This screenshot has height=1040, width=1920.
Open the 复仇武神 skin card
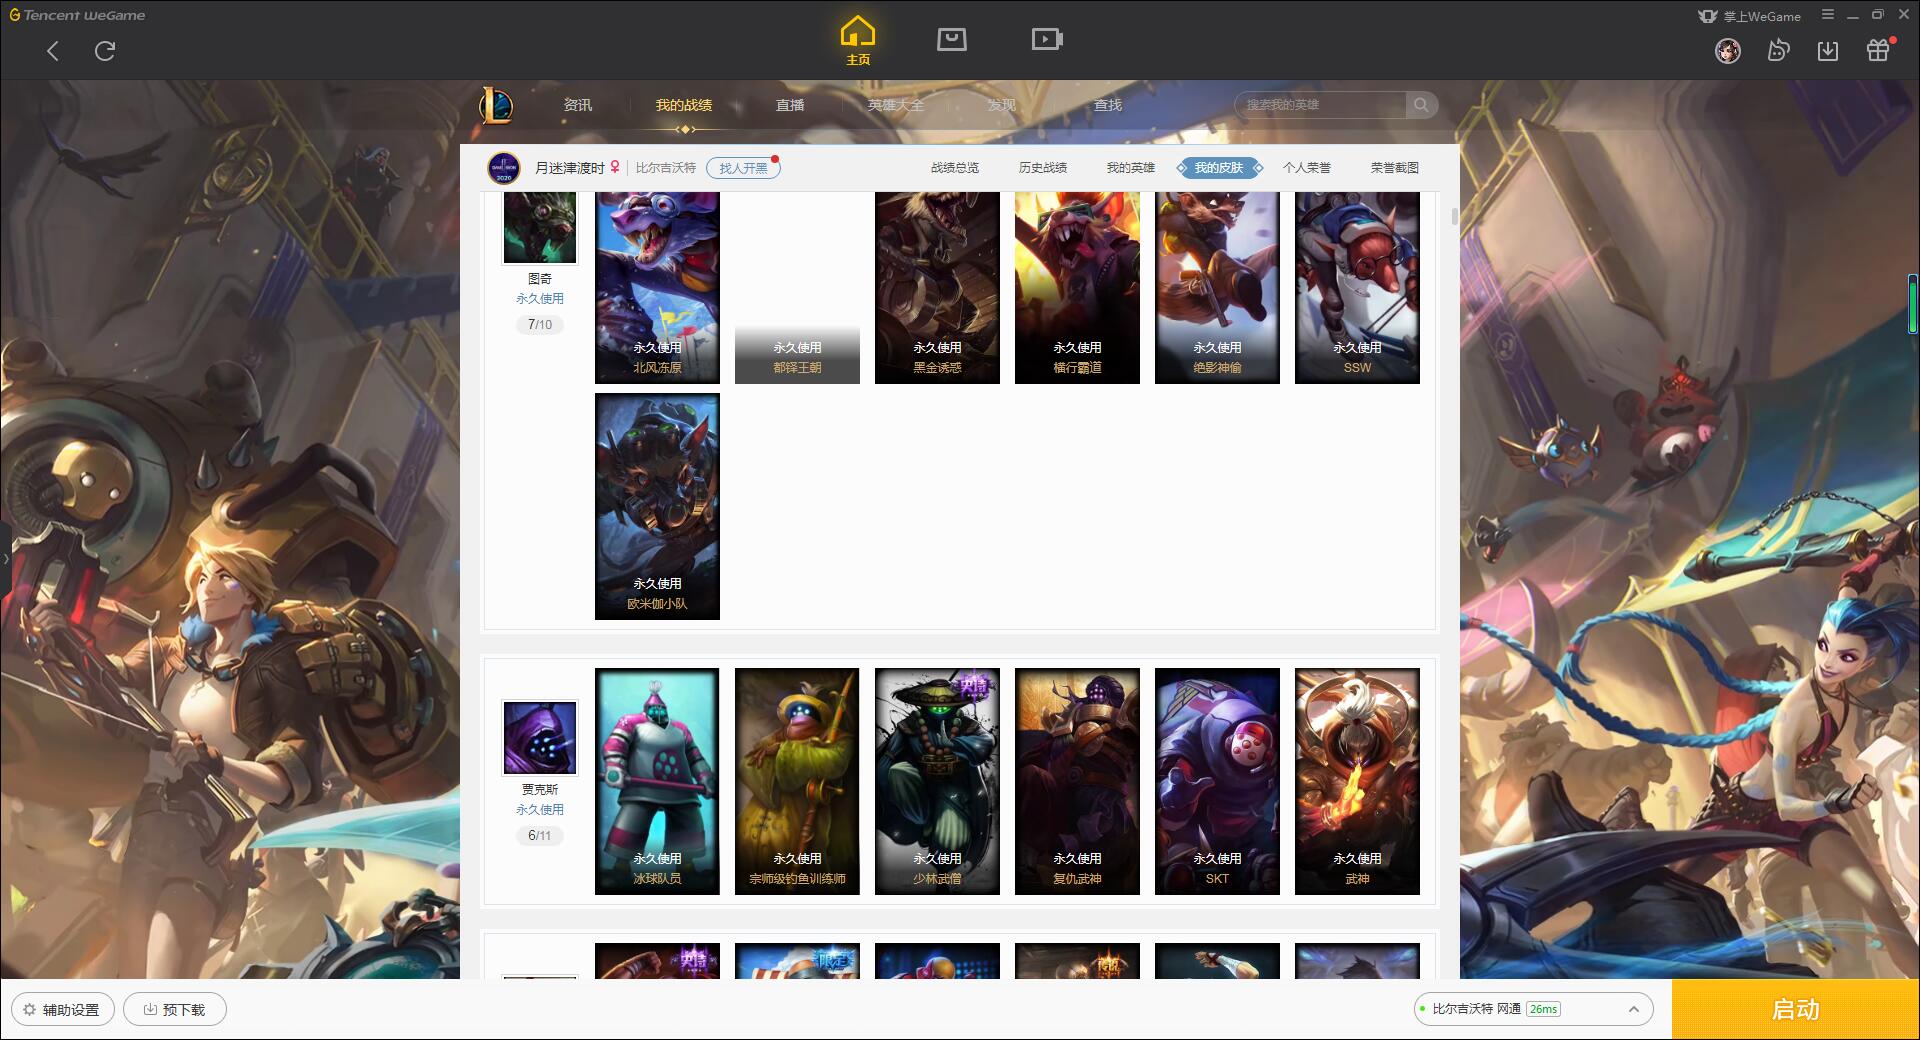pos(1077,781)
